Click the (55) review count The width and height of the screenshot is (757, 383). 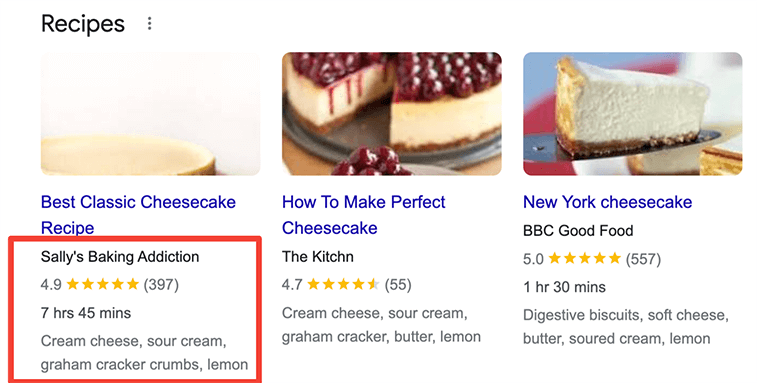398,284
